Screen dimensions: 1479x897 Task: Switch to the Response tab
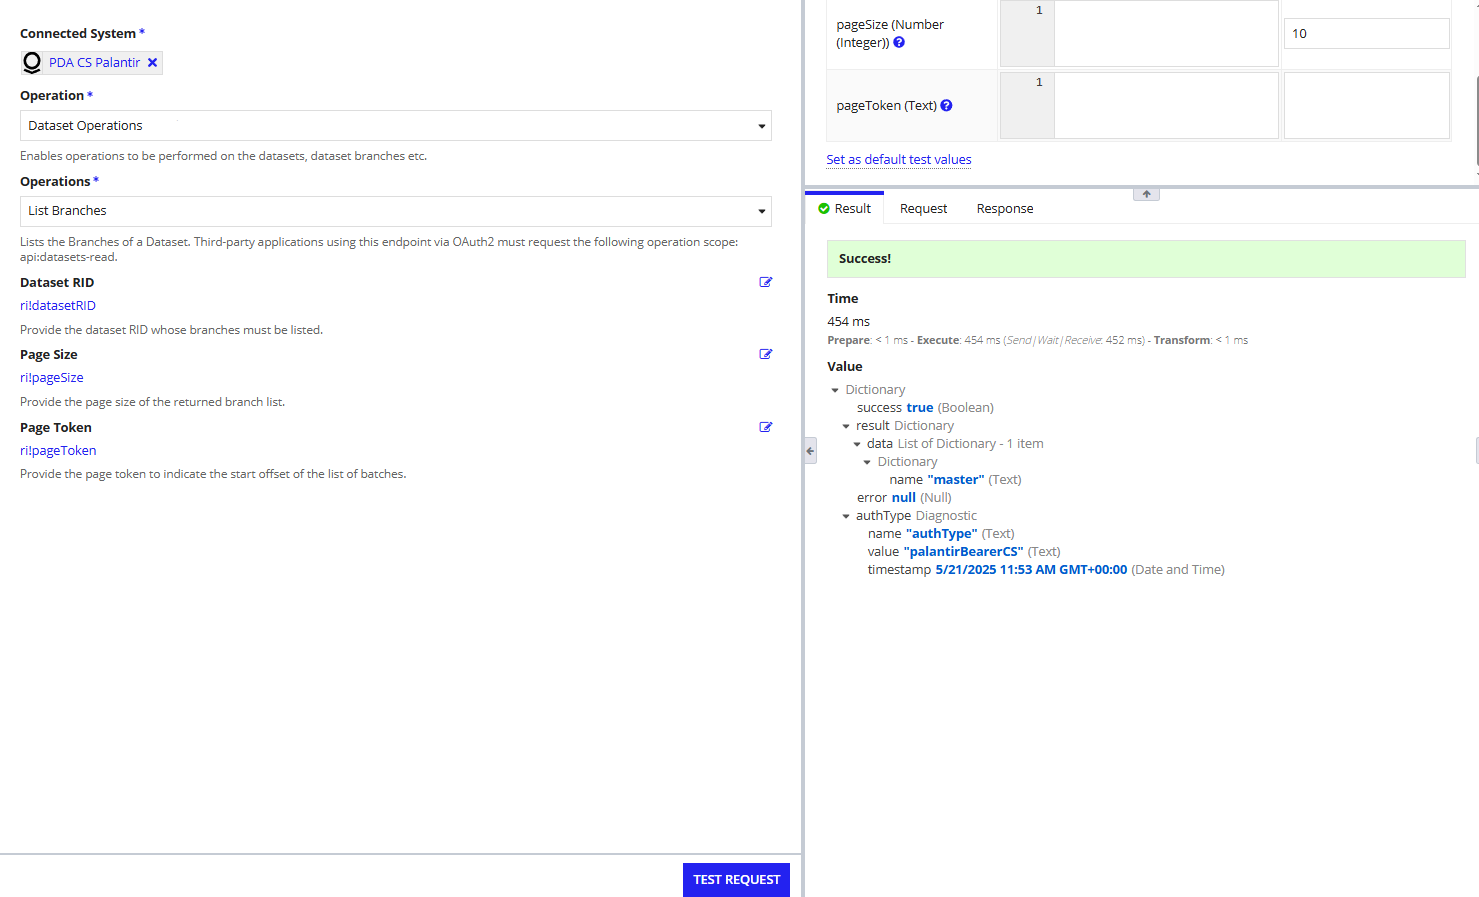(x=1005, y=209)
